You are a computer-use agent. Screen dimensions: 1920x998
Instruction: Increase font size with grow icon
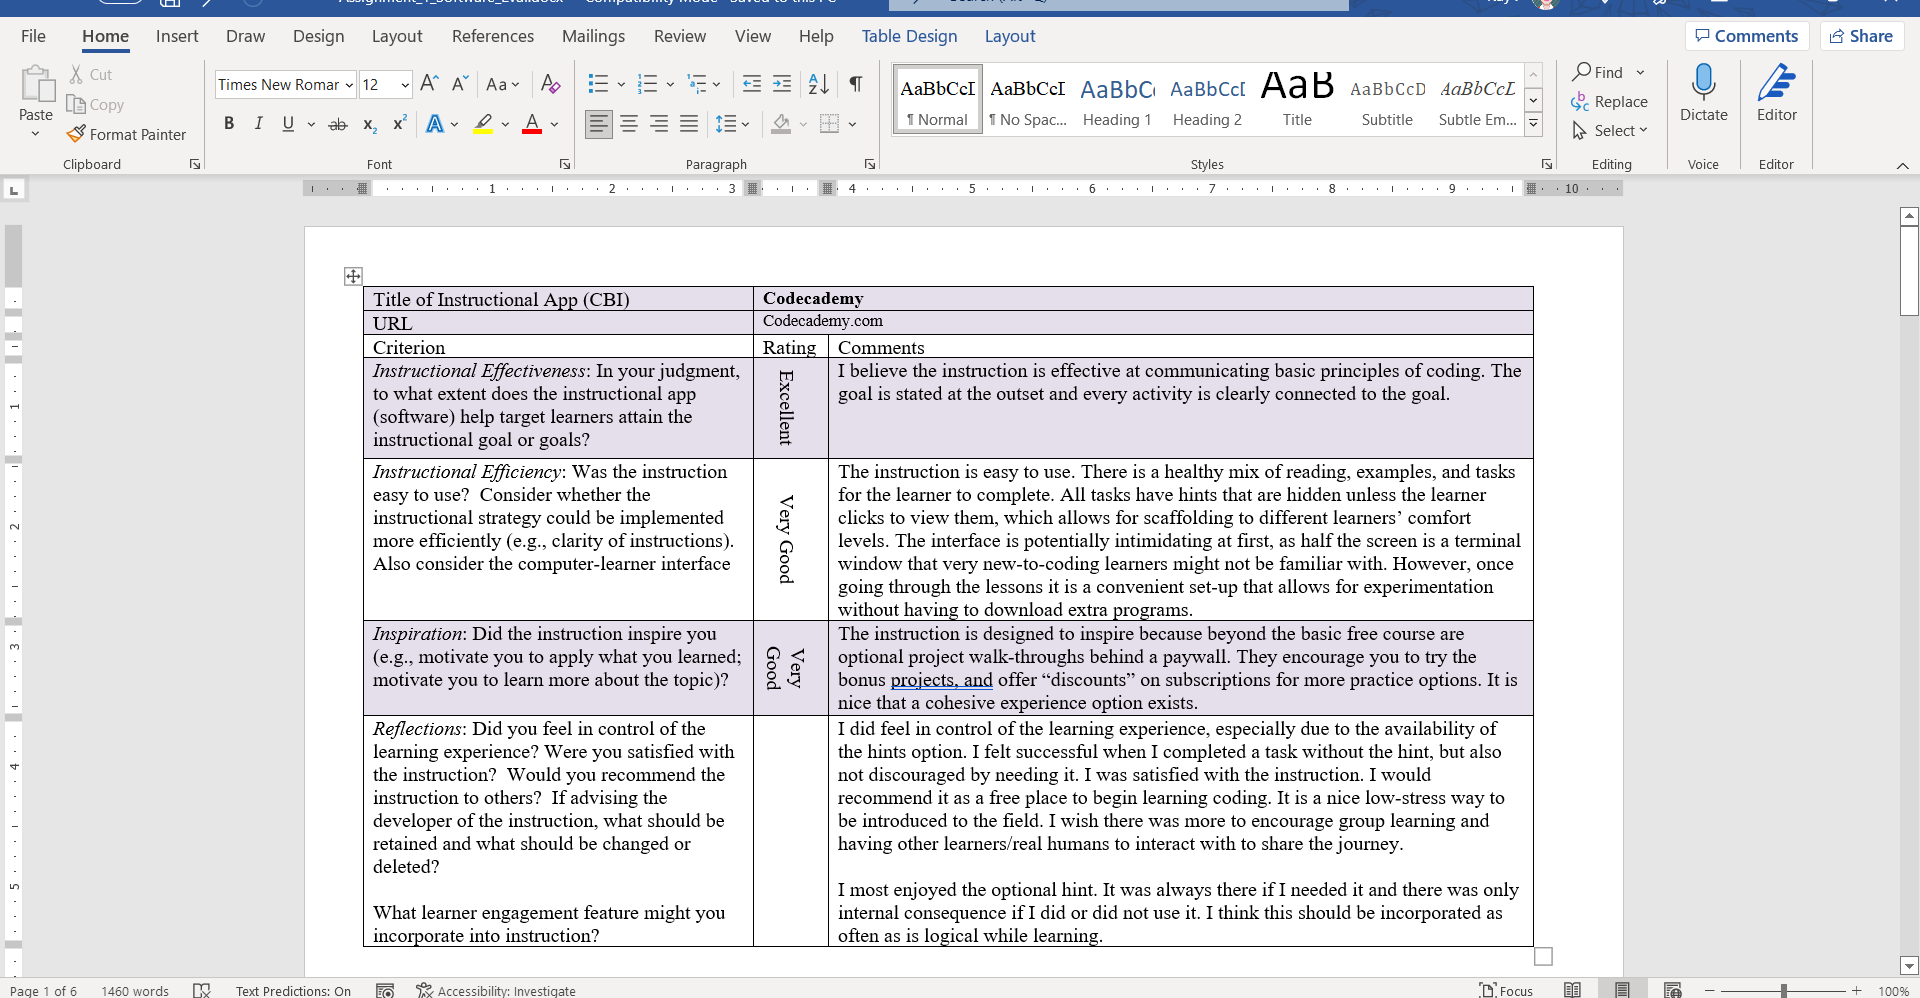pos(429,83)
